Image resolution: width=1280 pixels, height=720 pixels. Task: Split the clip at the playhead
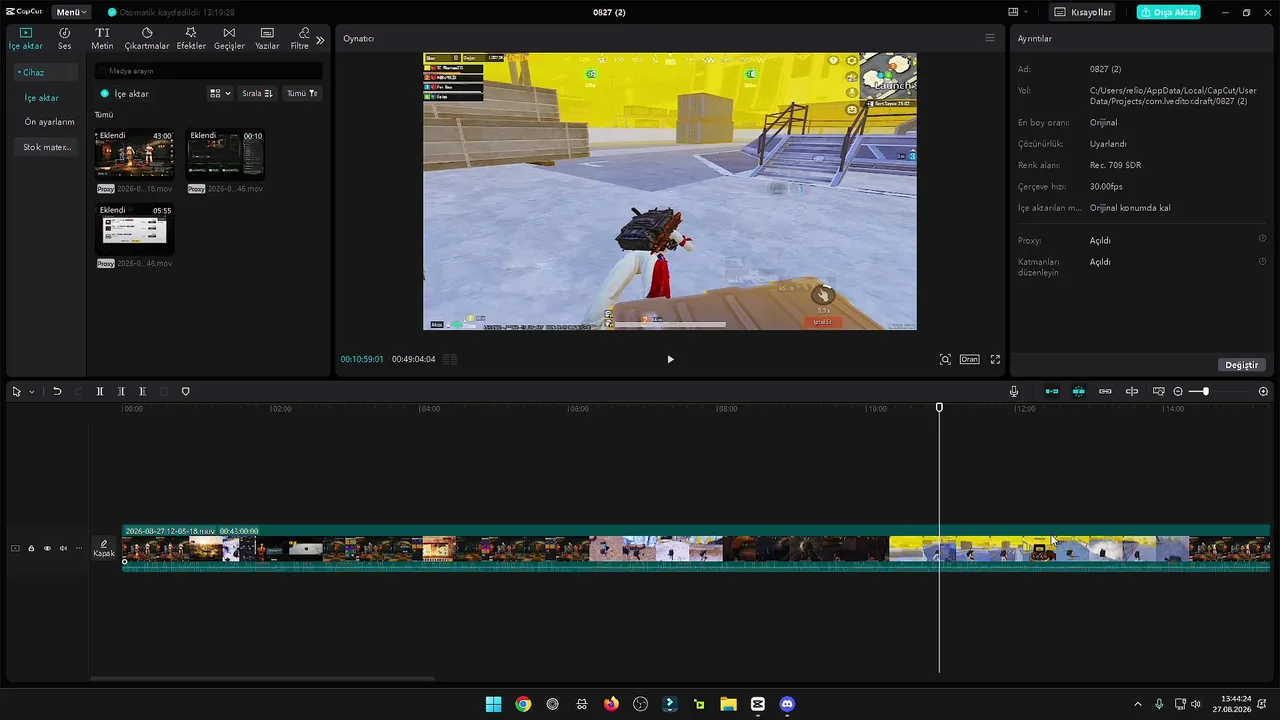pyautogui.click(x=100, y=392)
